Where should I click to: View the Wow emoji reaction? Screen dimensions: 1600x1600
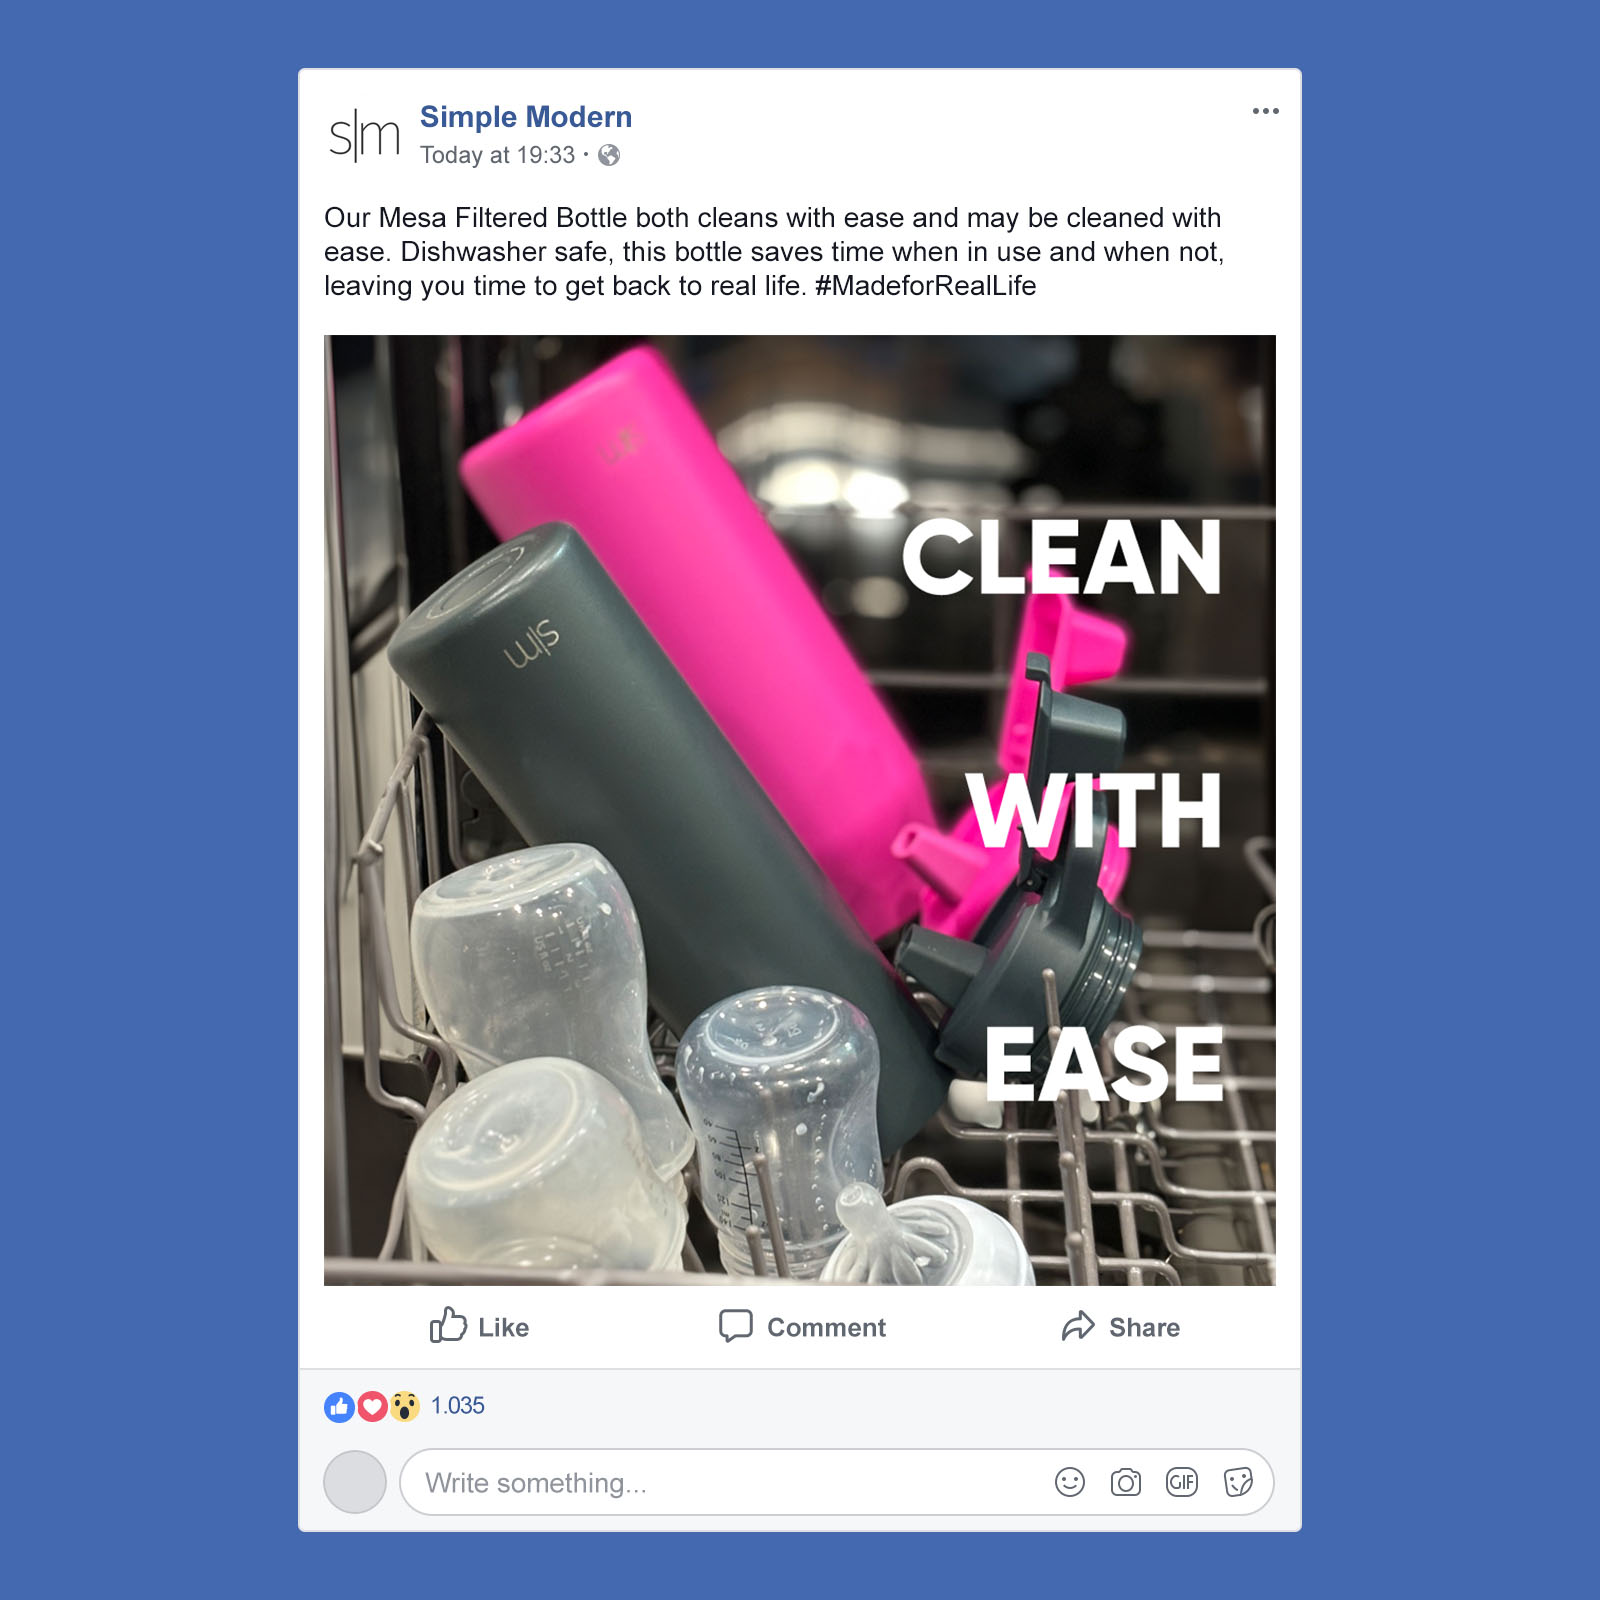click(x=404, y=1406)
